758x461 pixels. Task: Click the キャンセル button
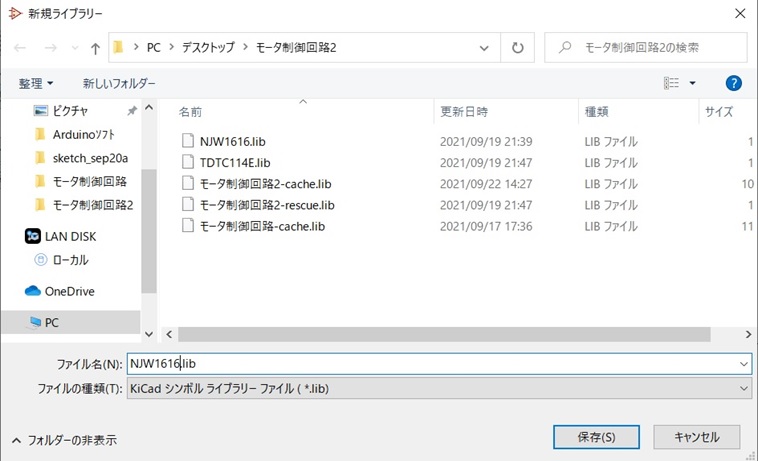tap(696, 437)
